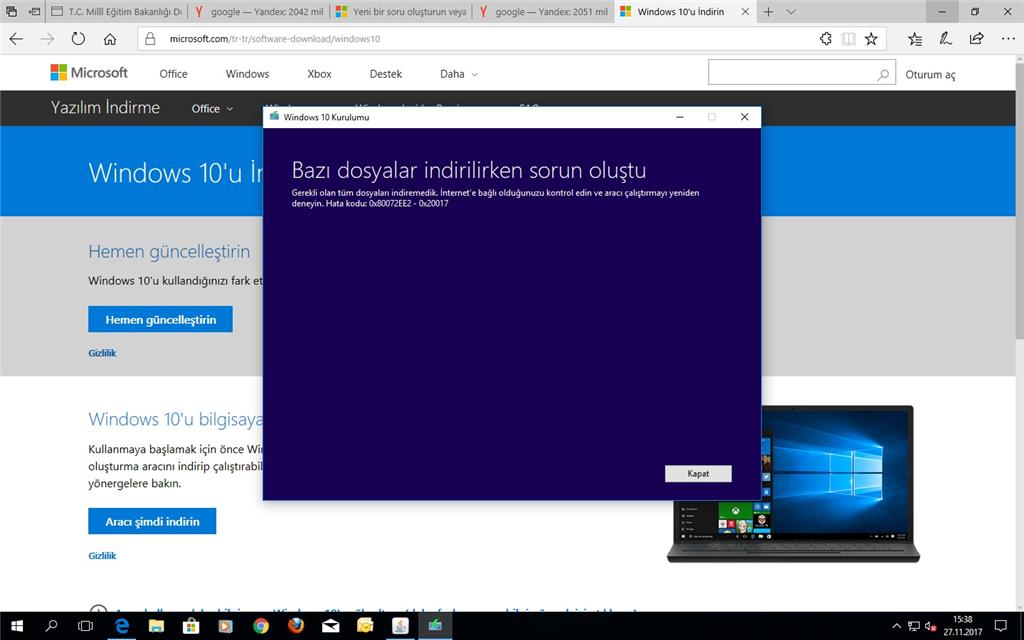Click the forward navigation arrow in Edge
The height and width of the screenshot is (640, 1024).
point(47,39)
